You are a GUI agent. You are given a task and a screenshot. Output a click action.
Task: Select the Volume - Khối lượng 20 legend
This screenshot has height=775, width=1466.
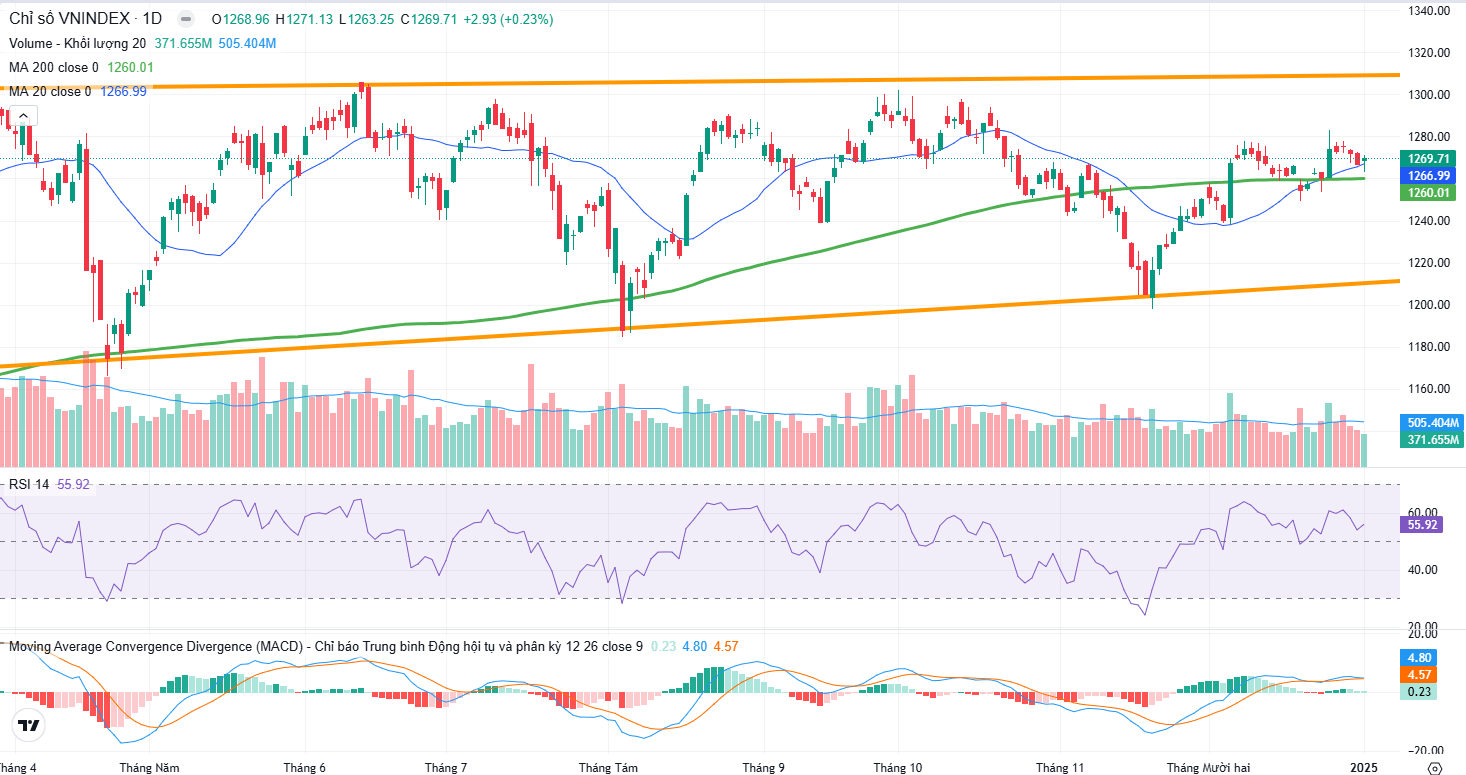[x=77, y=43]
